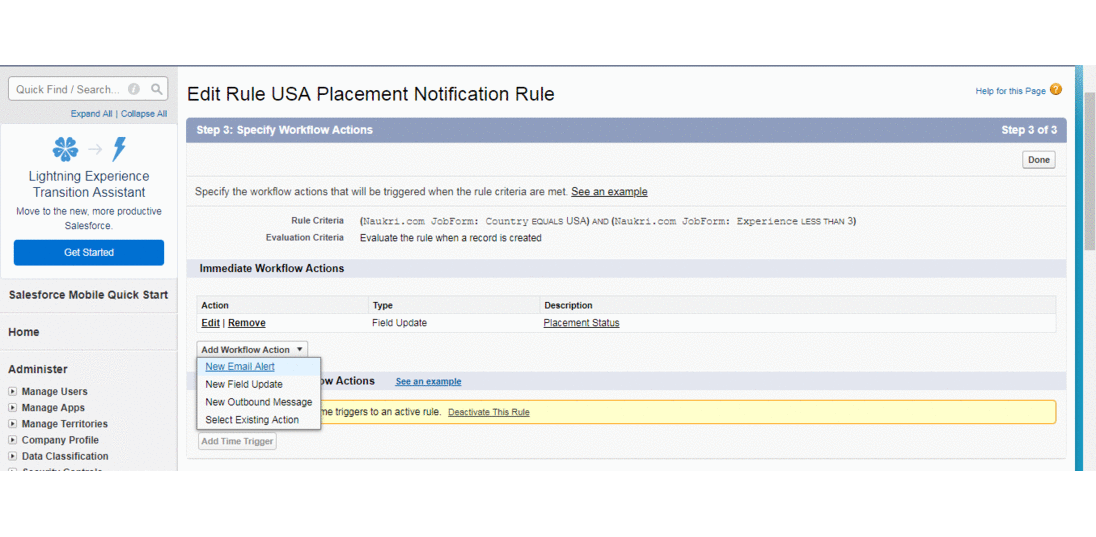The width and height of the screenshot is (1096, 537).
Task: Expand the Manage Users tree node
Action: pyautogui.click(x=13, y=392)
